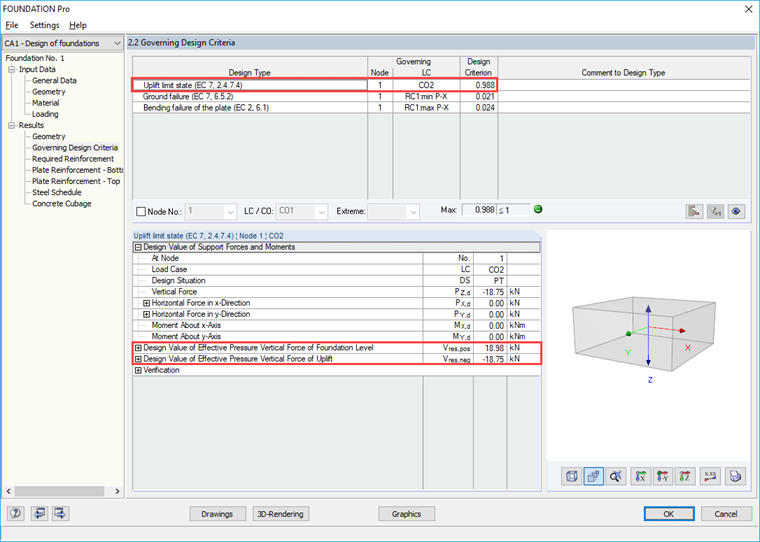The image size is (760, 542).
Task: View foundation in Z direction
Action: [x=685, y=477]
